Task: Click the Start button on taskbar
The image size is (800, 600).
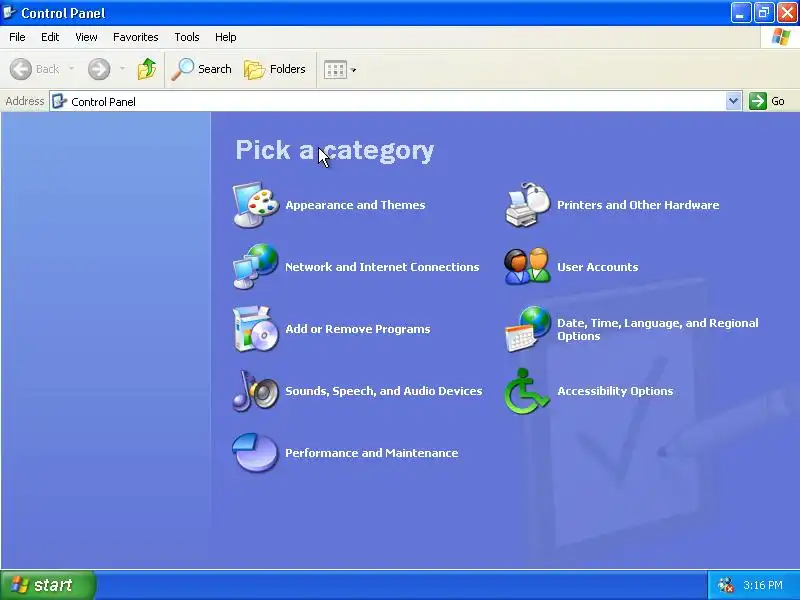Action: click(x=47, y=585)
